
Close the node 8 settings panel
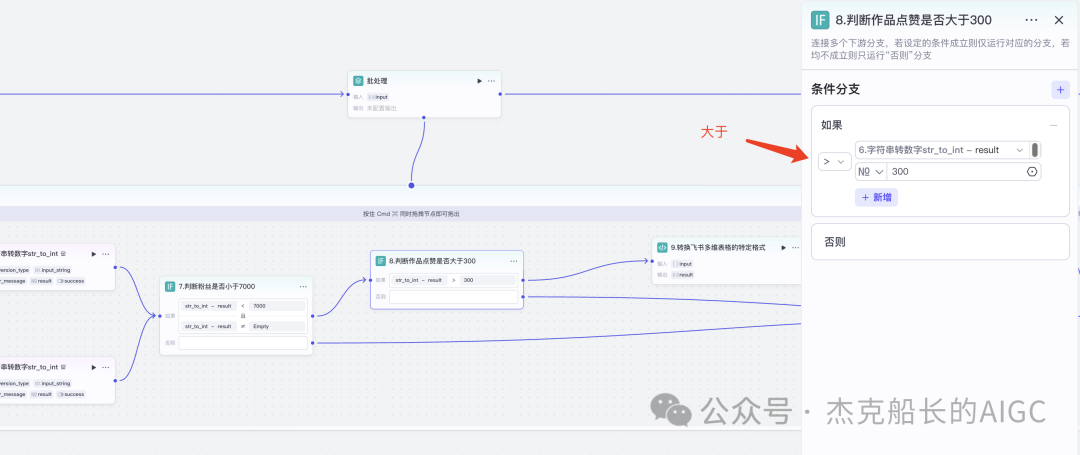pyautogui.click(x=1059, y=21)
